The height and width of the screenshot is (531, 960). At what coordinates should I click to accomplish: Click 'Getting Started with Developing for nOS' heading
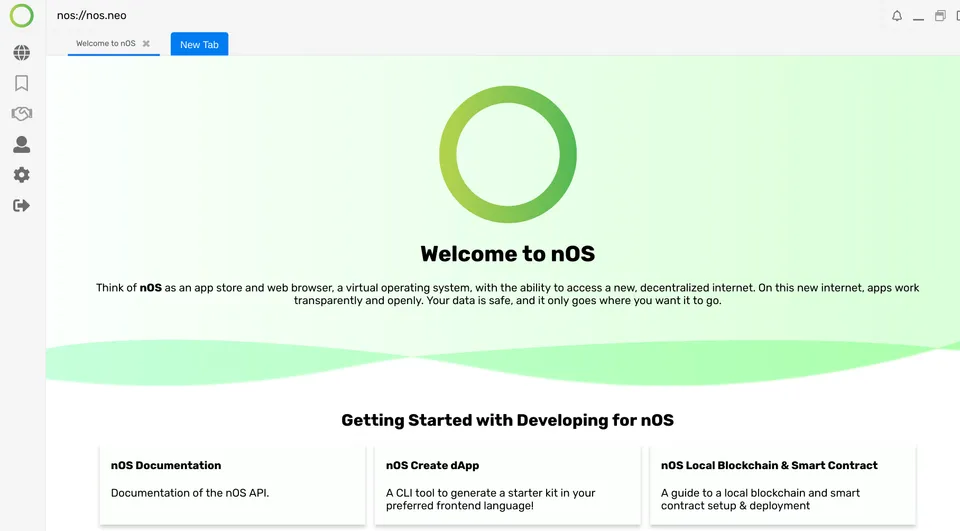coord(508,420)
